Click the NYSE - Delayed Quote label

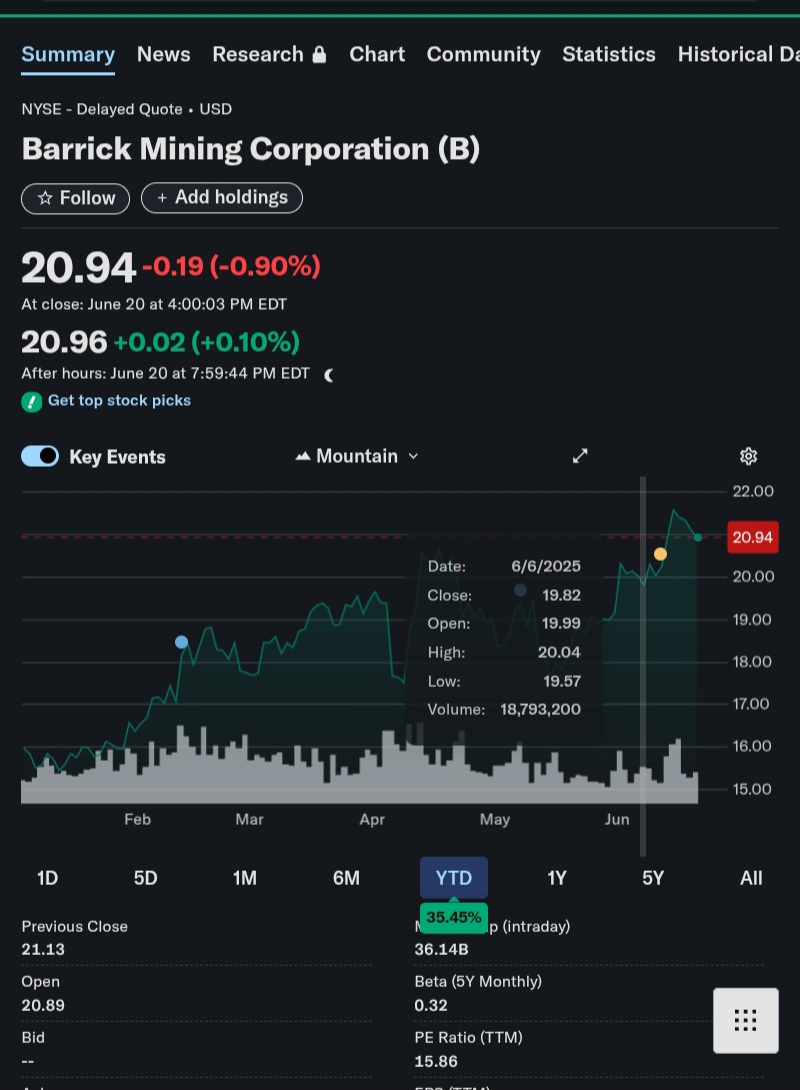point(101,109)
